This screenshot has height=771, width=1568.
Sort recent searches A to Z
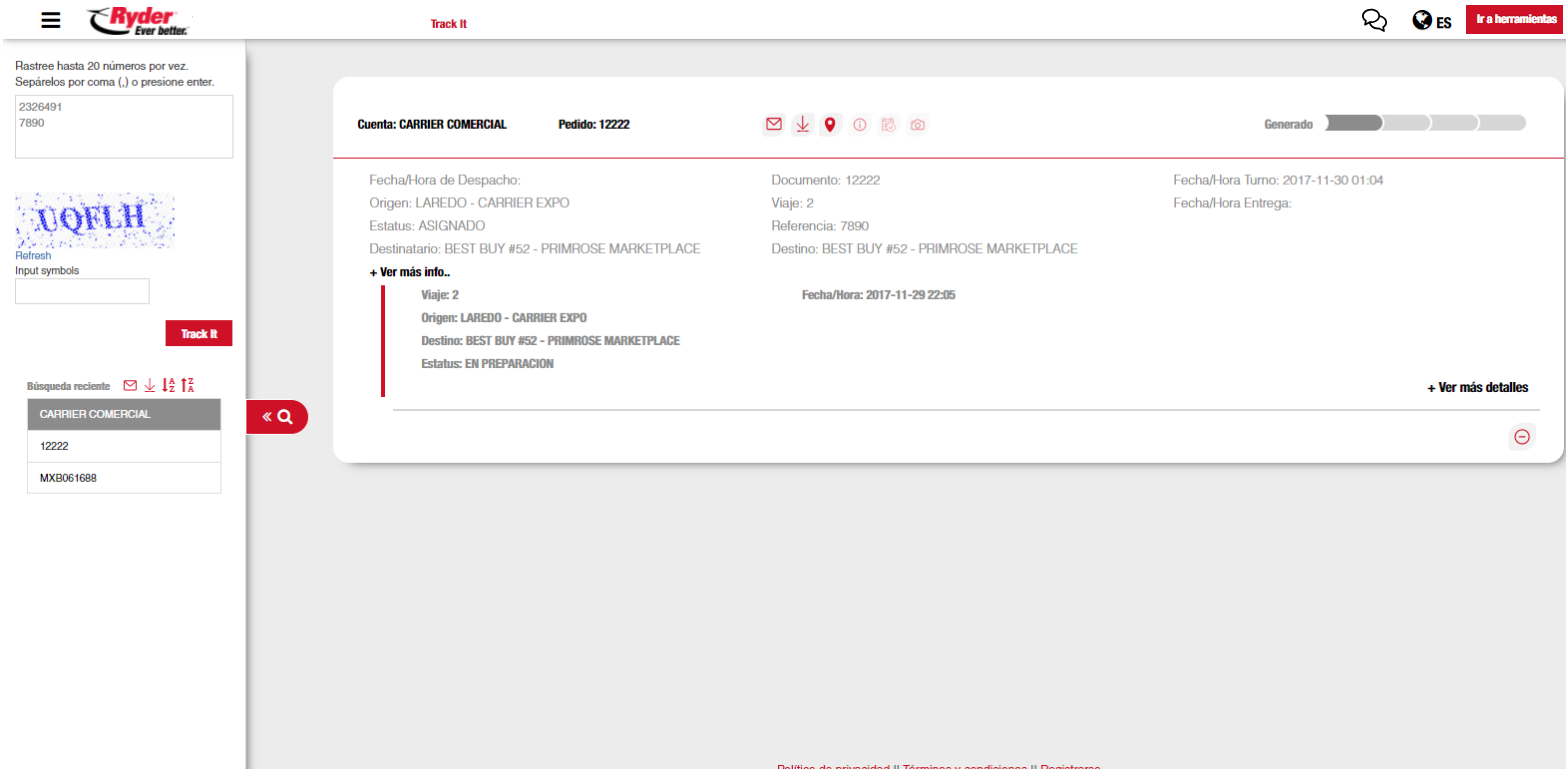click(x=168, y=385)
